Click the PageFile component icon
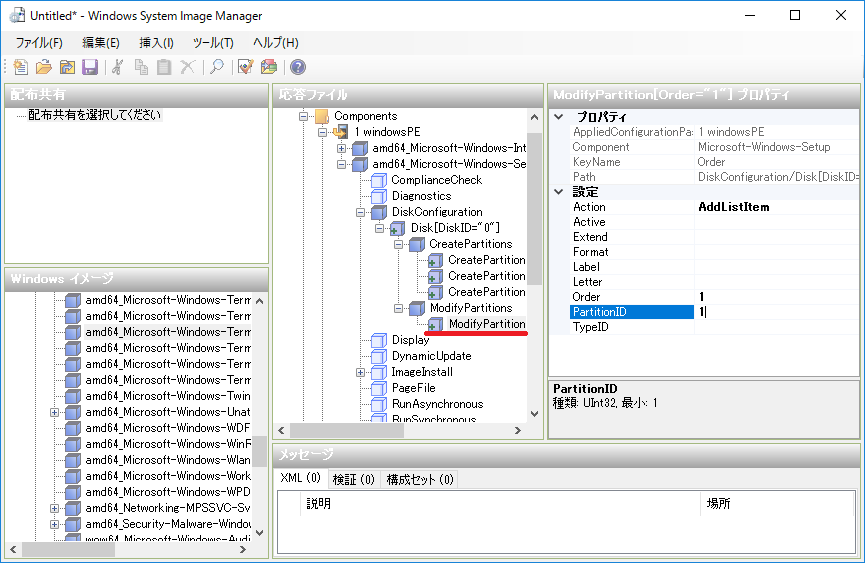The width and height of the screenshot is (865, 563). click(x=379, y=388)
